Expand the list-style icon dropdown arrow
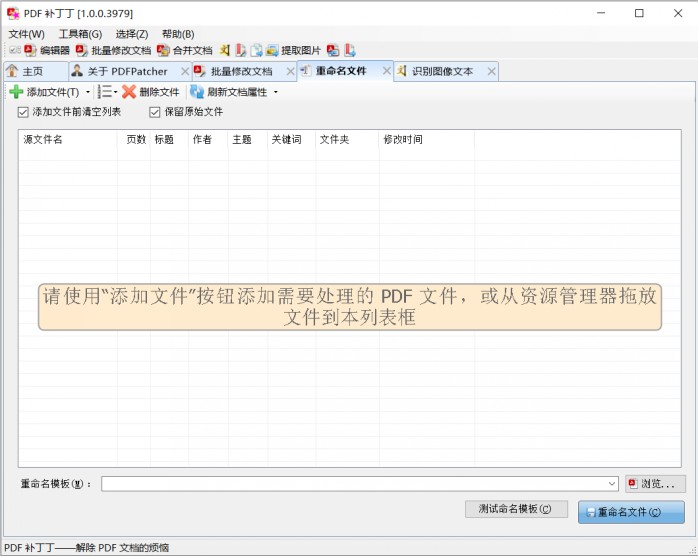 (115, 92)
